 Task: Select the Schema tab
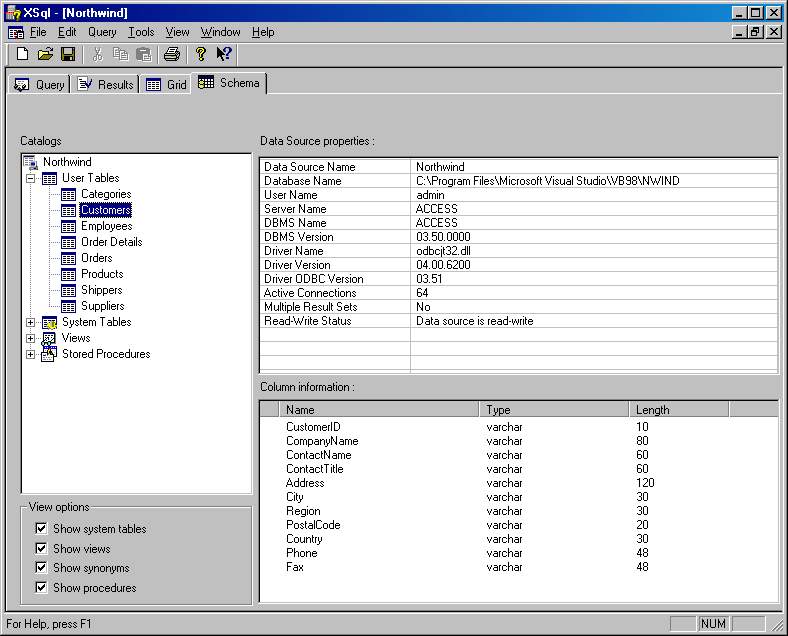pyautogui.click(x=229, y=83)
